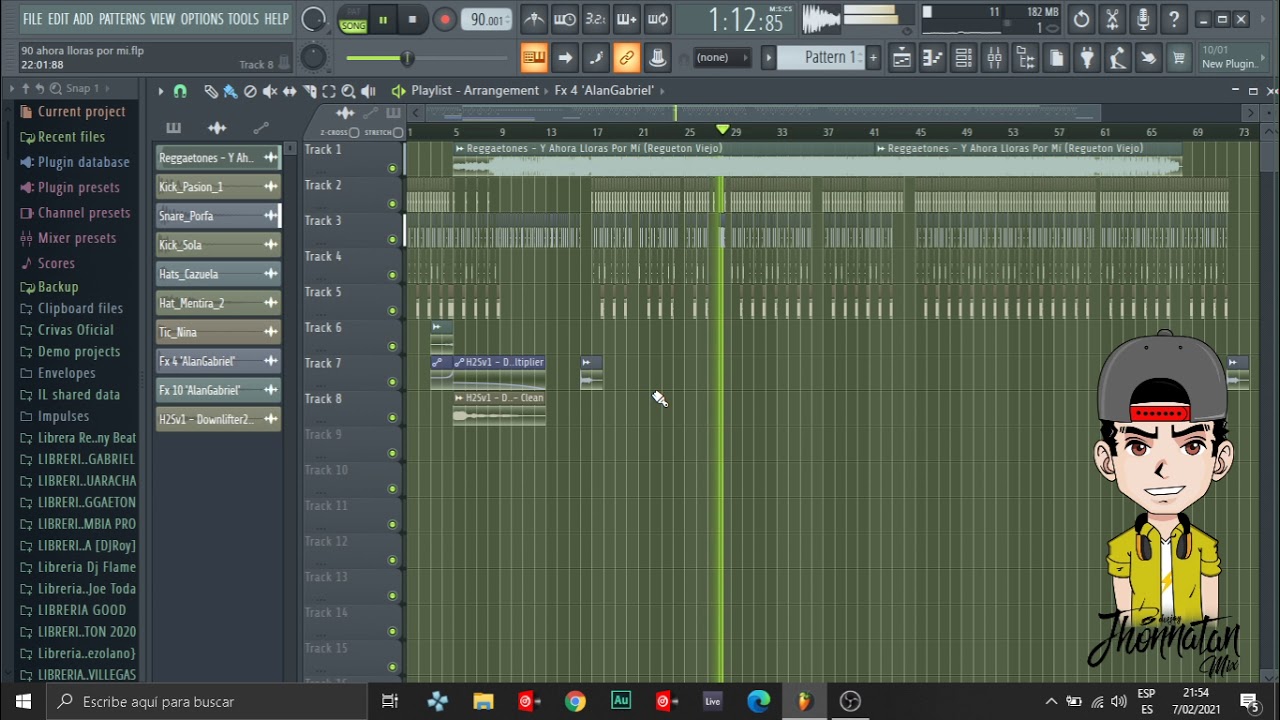Toggle the Playlist snap magnet icon
The image size is (1280, 720).
pos(180,91)
